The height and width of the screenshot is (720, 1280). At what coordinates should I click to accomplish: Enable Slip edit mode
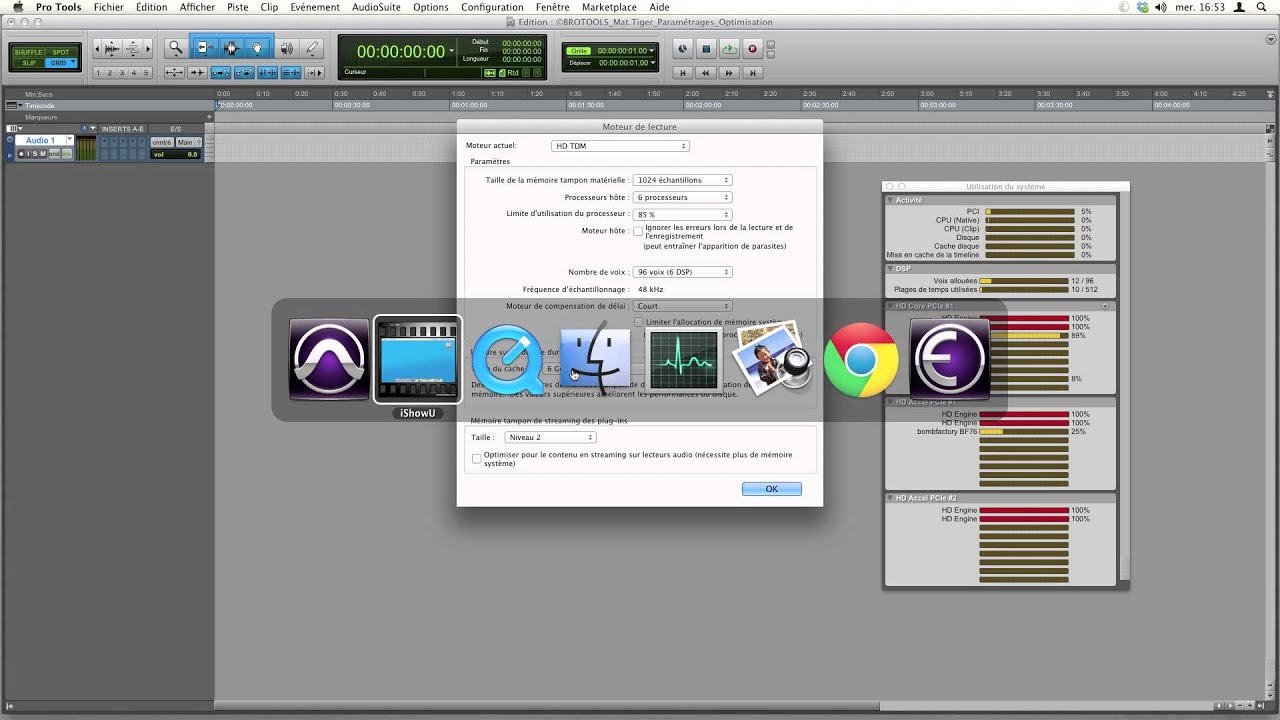(28, 63)
